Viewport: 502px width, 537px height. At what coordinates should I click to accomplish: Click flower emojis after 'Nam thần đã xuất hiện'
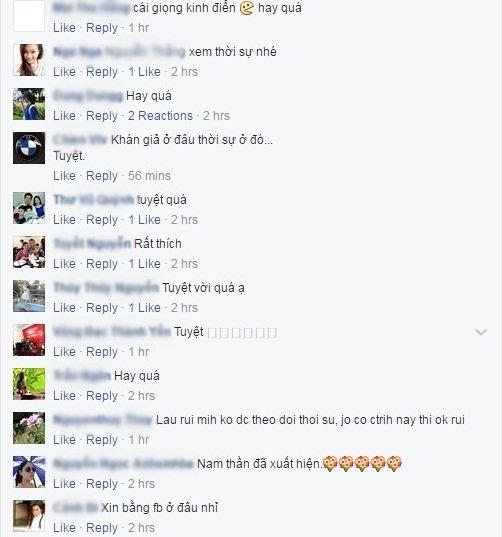tap(362, 464)
